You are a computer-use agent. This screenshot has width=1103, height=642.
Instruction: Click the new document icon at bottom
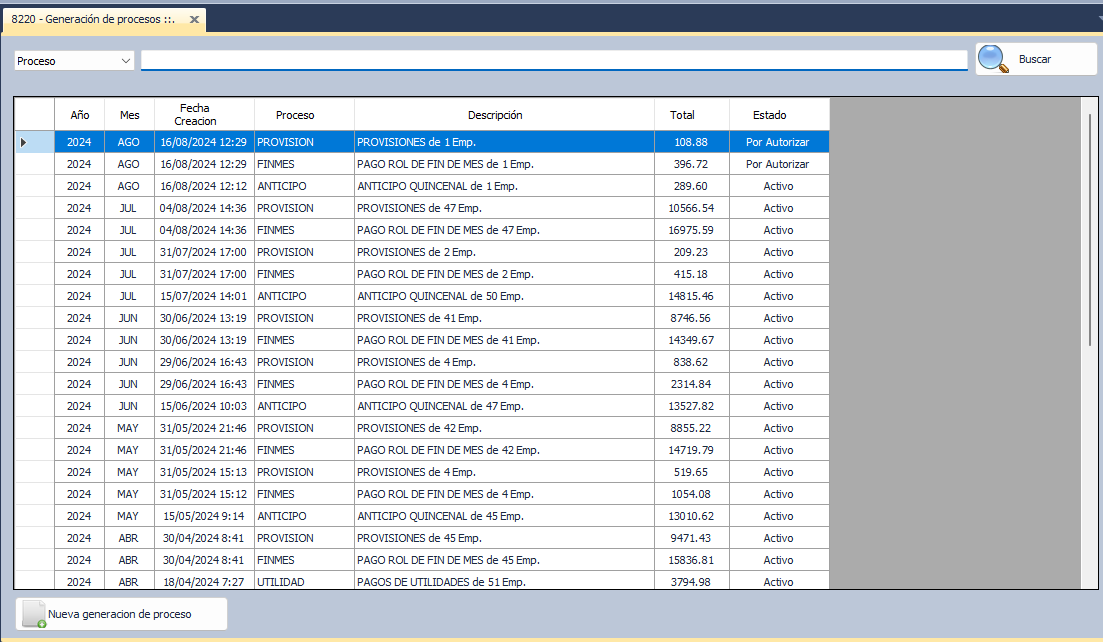(34, 614)
